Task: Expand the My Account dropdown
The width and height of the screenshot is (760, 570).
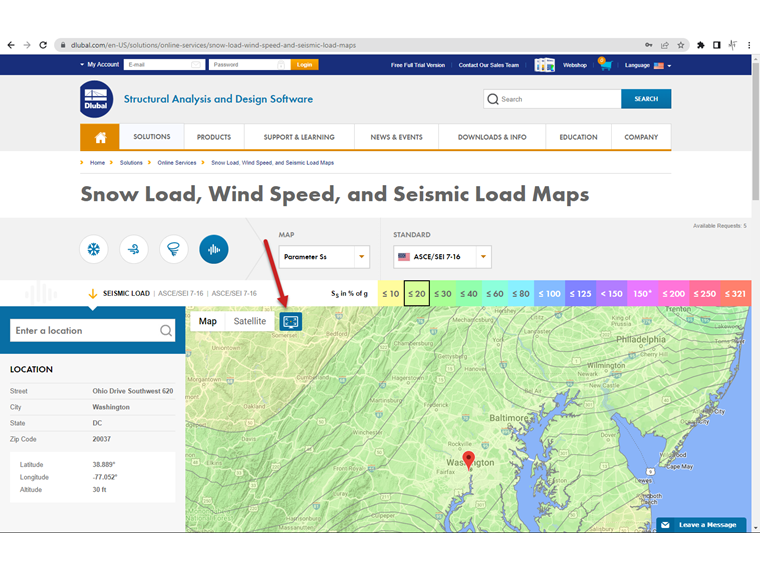Action: coord(99,64)
